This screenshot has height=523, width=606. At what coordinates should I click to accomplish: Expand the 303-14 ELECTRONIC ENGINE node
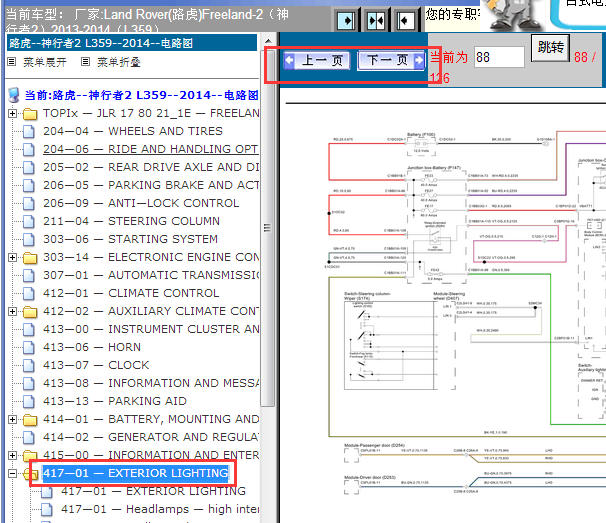coord(12,257)
